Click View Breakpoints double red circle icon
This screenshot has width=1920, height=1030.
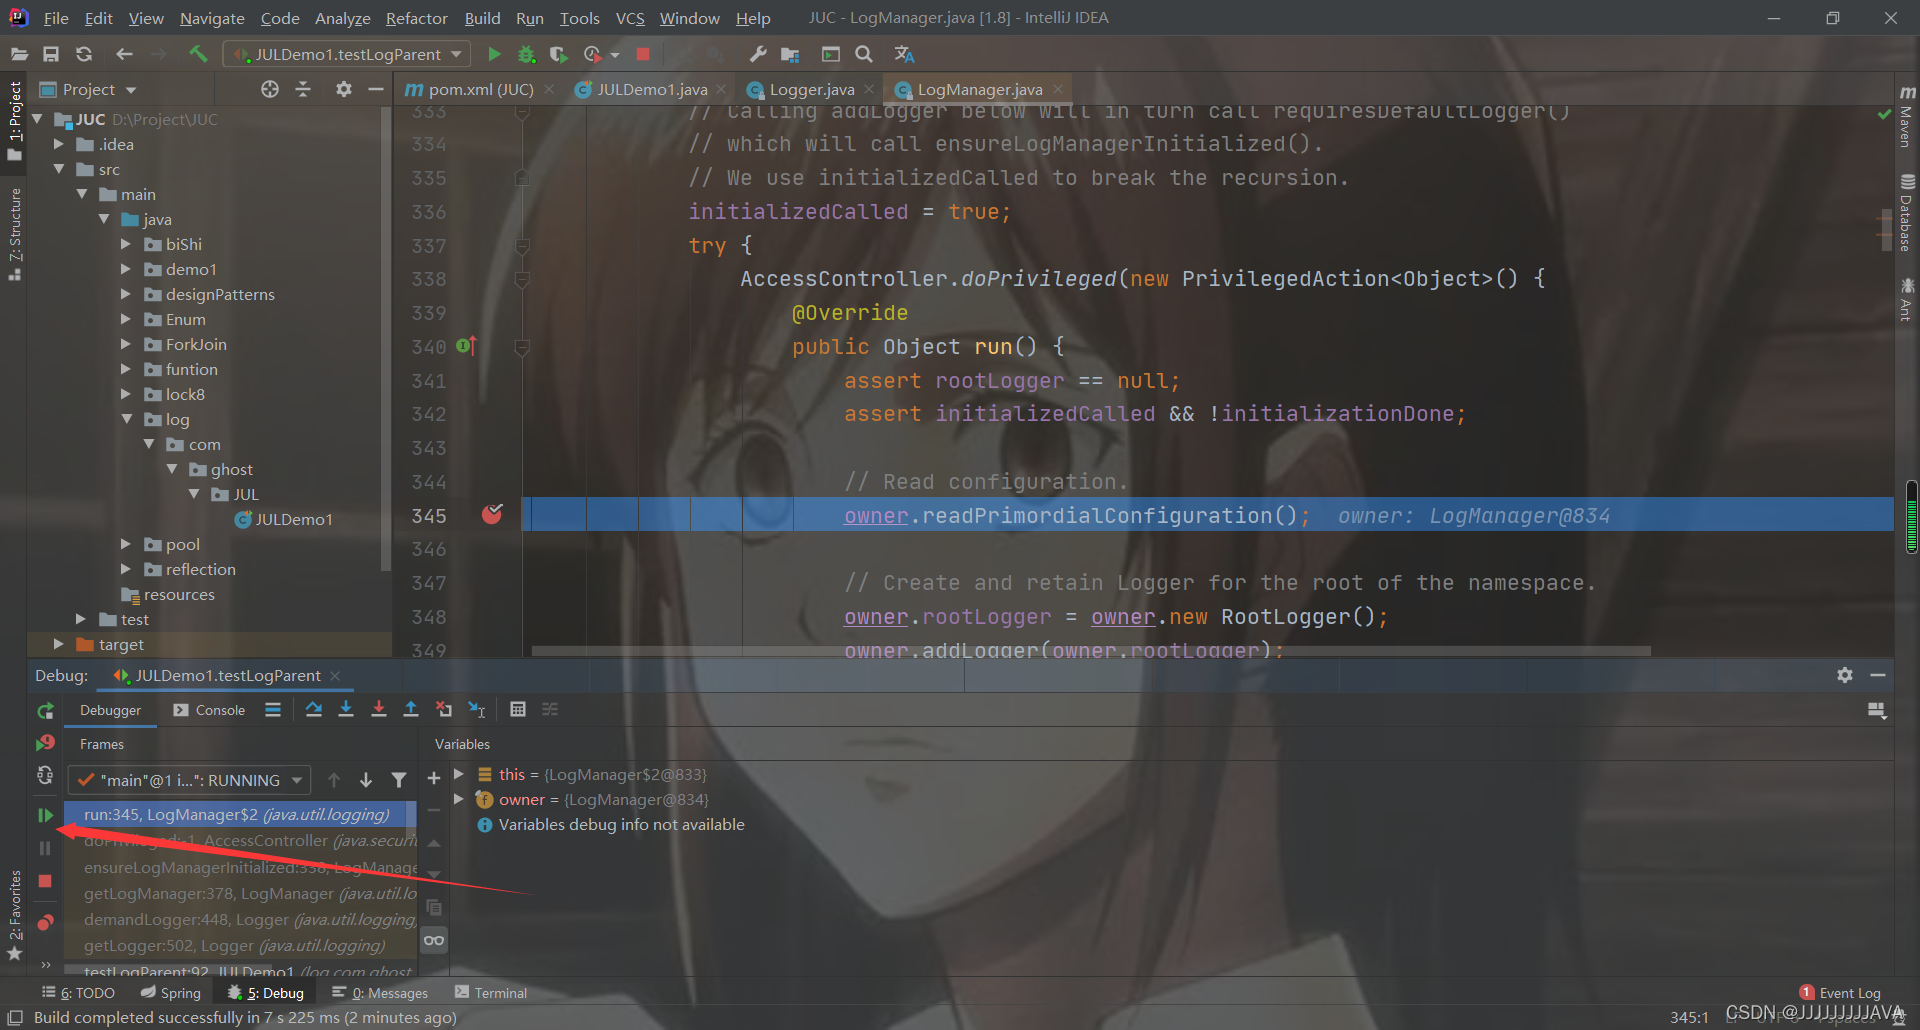[45, 922]
